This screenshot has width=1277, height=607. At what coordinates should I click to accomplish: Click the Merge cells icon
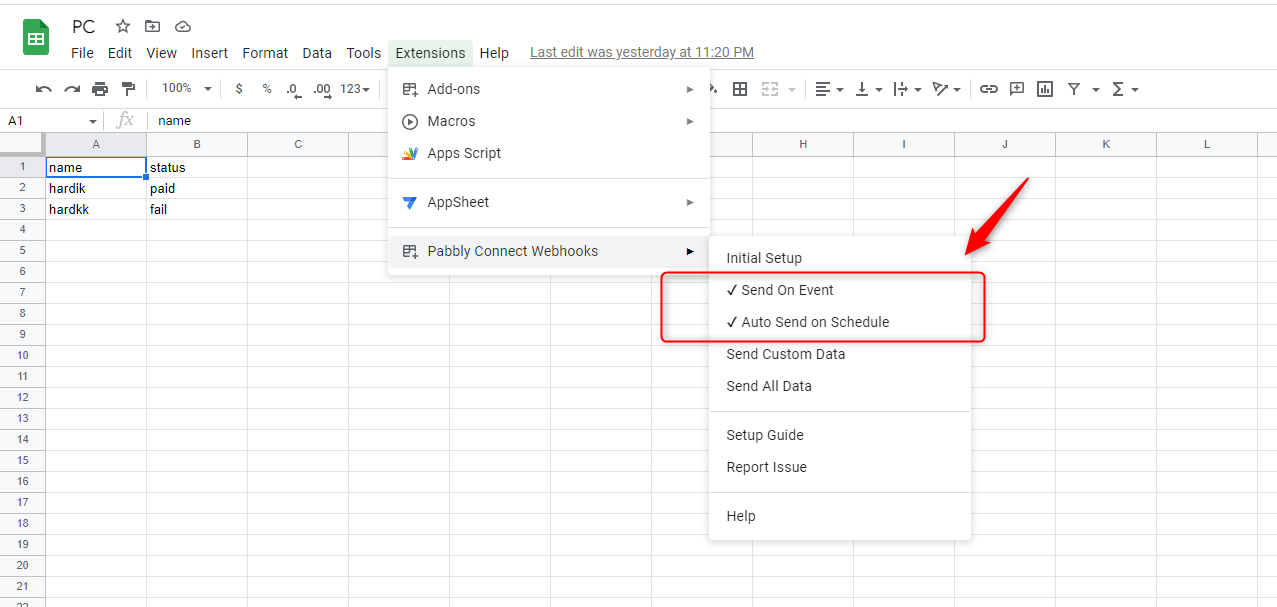769,89
